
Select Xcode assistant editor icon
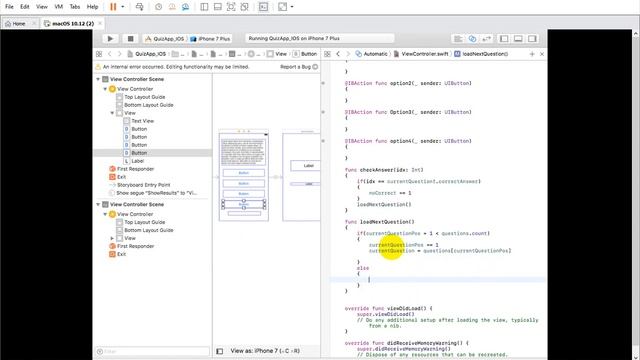pyautogui.click(x=472, y=39)
